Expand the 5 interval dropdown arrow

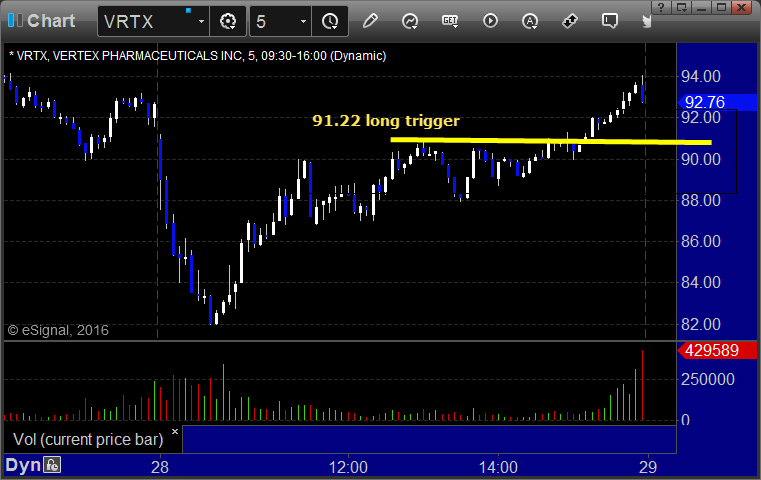[303, 22]
